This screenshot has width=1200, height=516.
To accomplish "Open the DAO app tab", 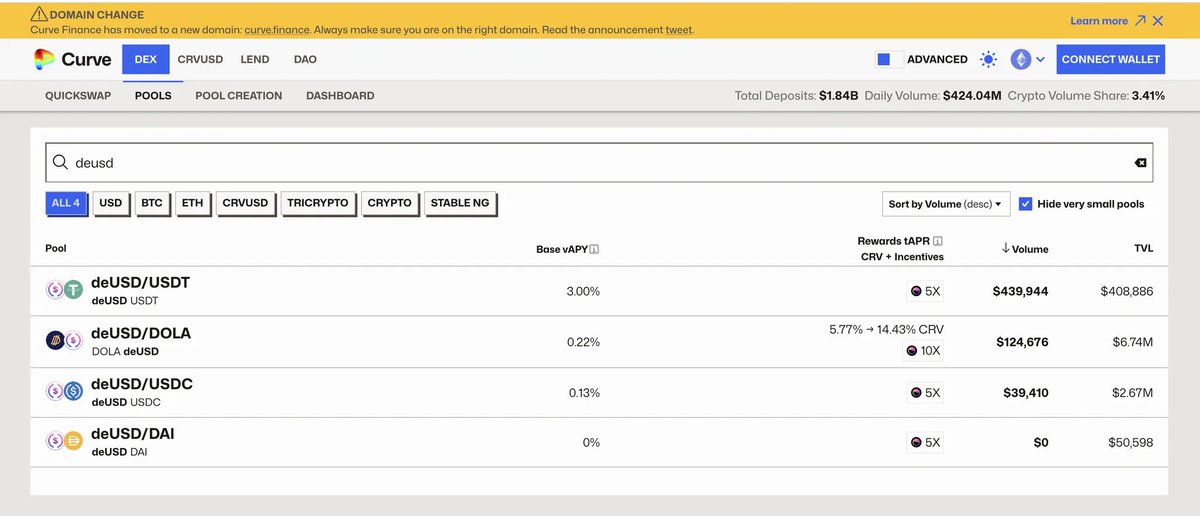I will pos(305,60).
